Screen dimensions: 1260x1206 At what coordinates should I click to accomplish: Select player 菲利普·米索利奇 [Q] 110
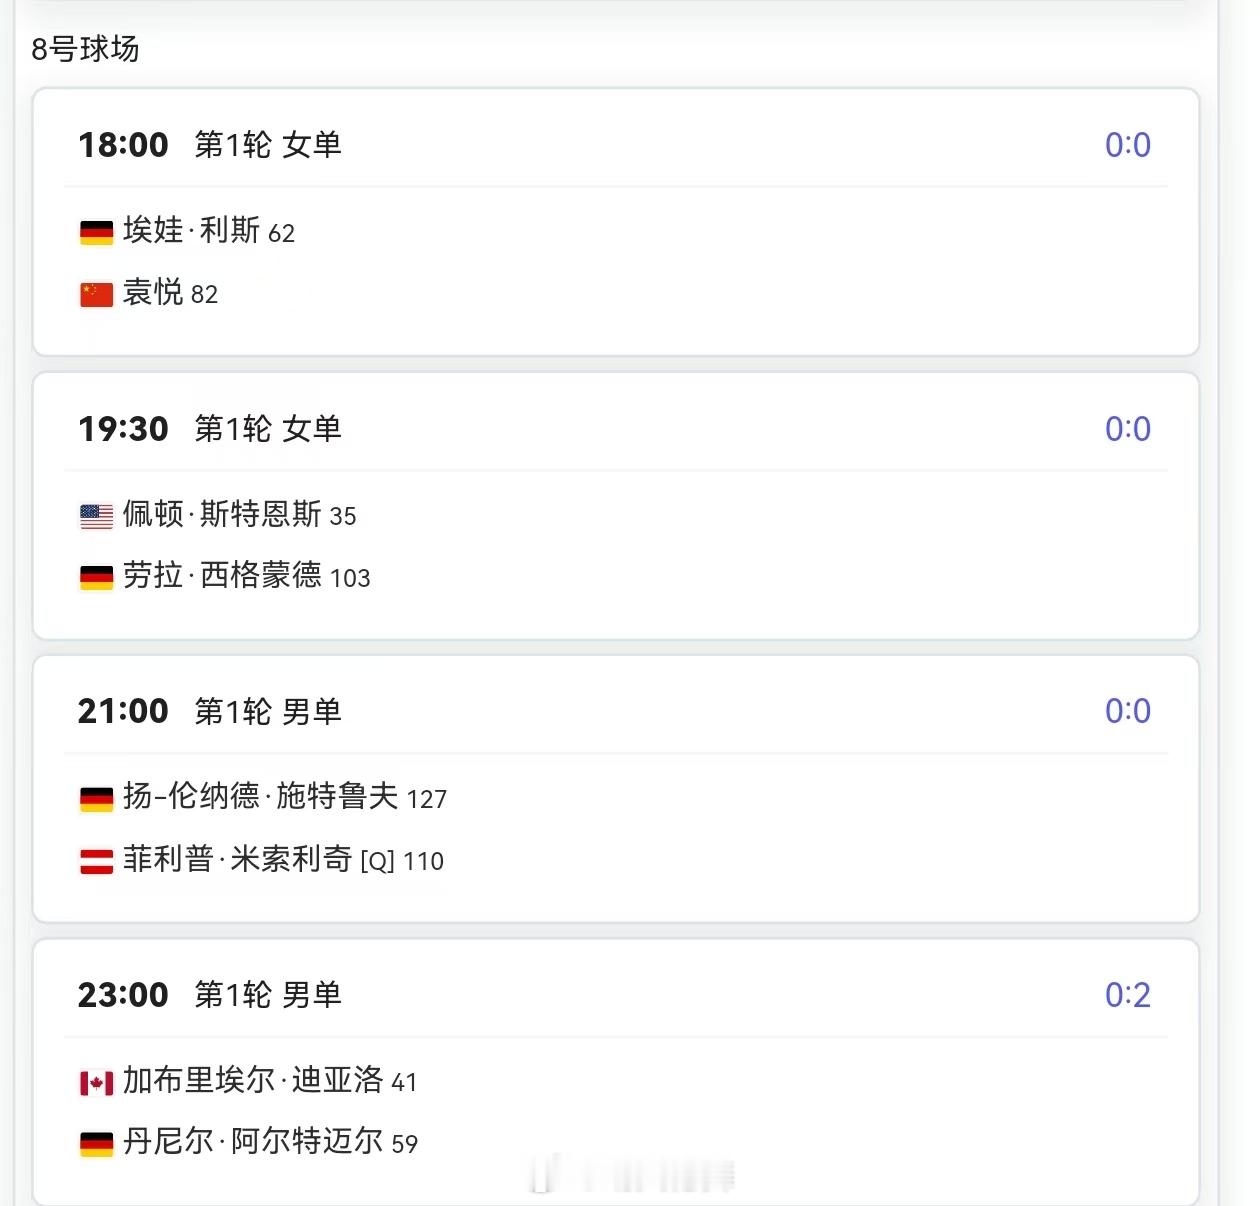pyautogui.click(x=283, y=859)
